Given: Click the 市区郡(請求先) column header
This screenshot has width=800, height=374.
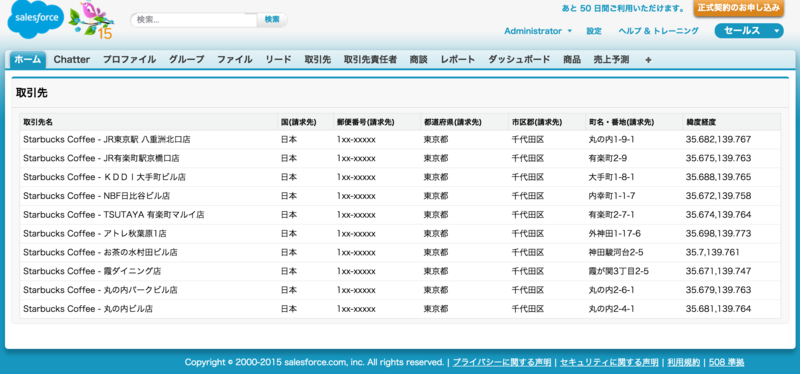Looking at the screenshot, I should (546, 122).
